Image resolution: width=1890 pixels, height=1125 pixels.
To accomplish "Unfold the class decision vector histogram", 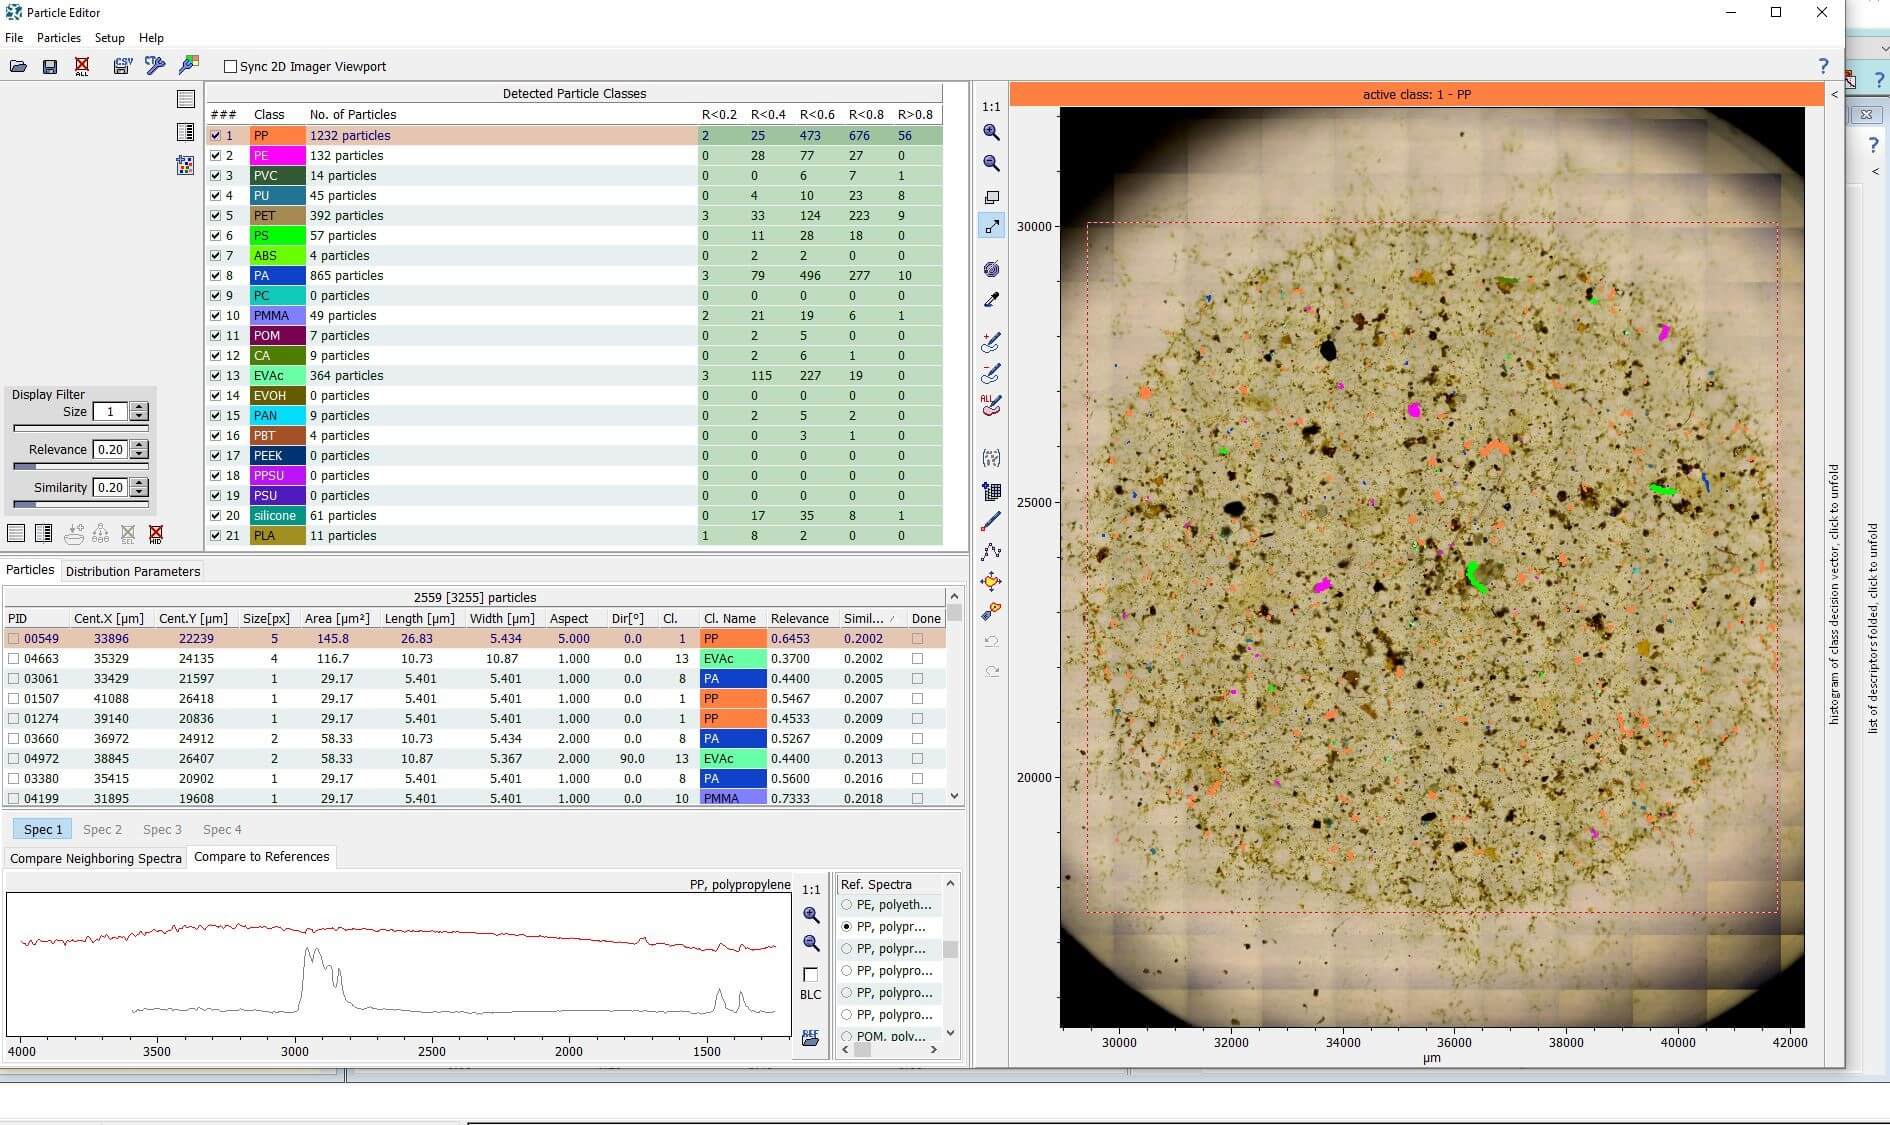I will point(1834,594).
